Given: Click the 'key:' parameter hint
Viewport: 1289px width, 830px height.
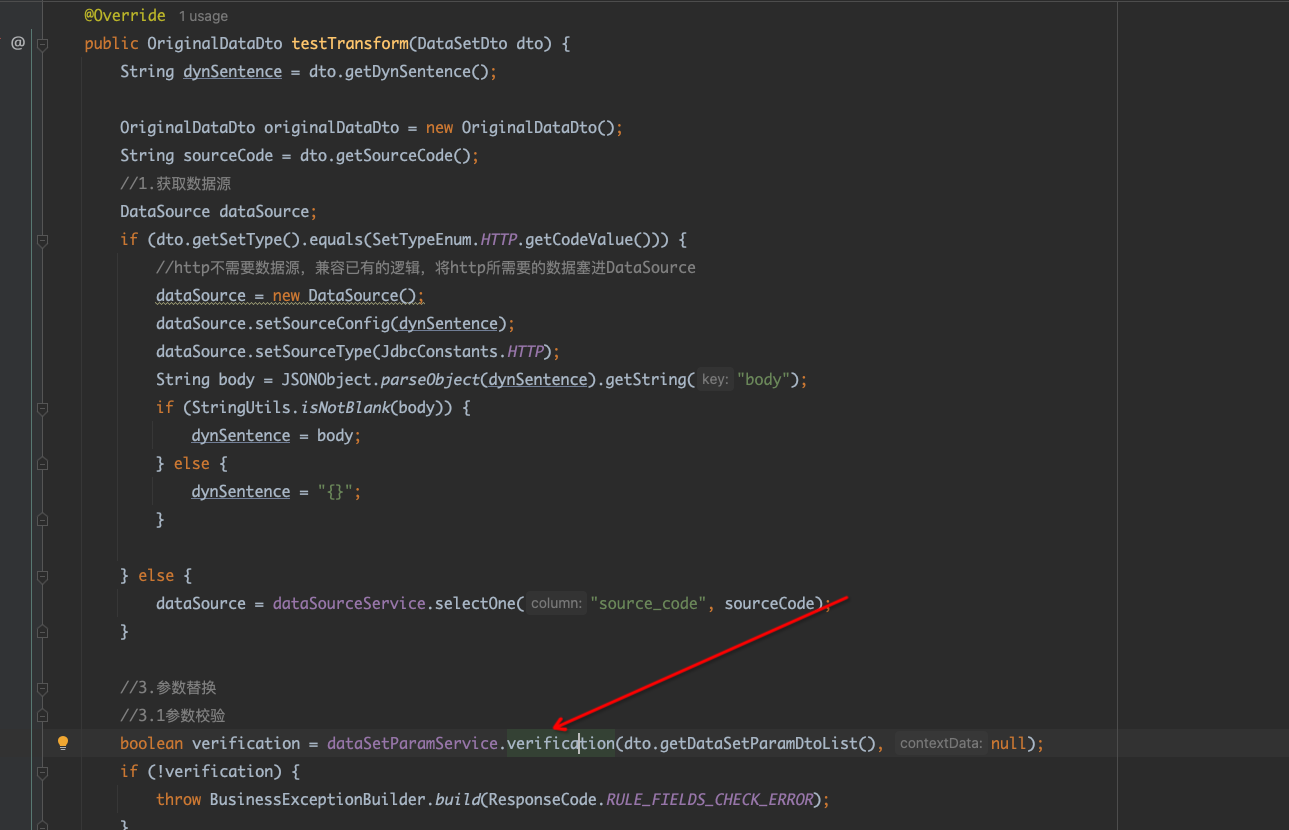Looking at the screenshot, I should 715,379.
